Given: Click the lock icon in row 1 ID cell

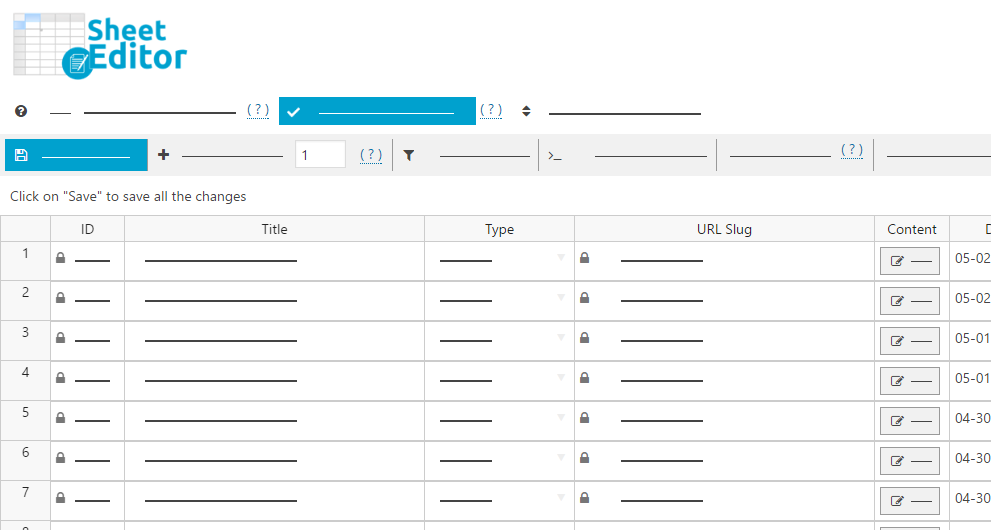Looking at the screenshot, I should (x=61, y=258).
